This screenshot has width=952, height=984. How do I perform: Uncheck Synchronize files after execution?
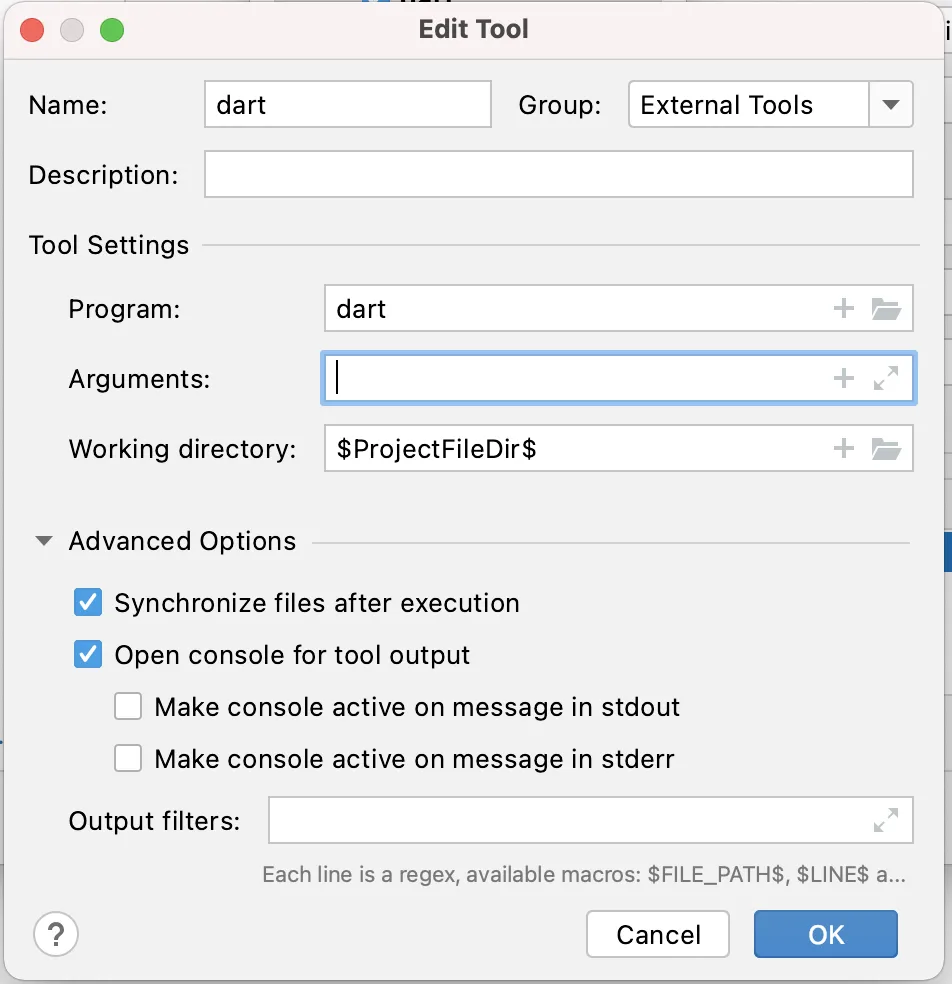[88, 603]
